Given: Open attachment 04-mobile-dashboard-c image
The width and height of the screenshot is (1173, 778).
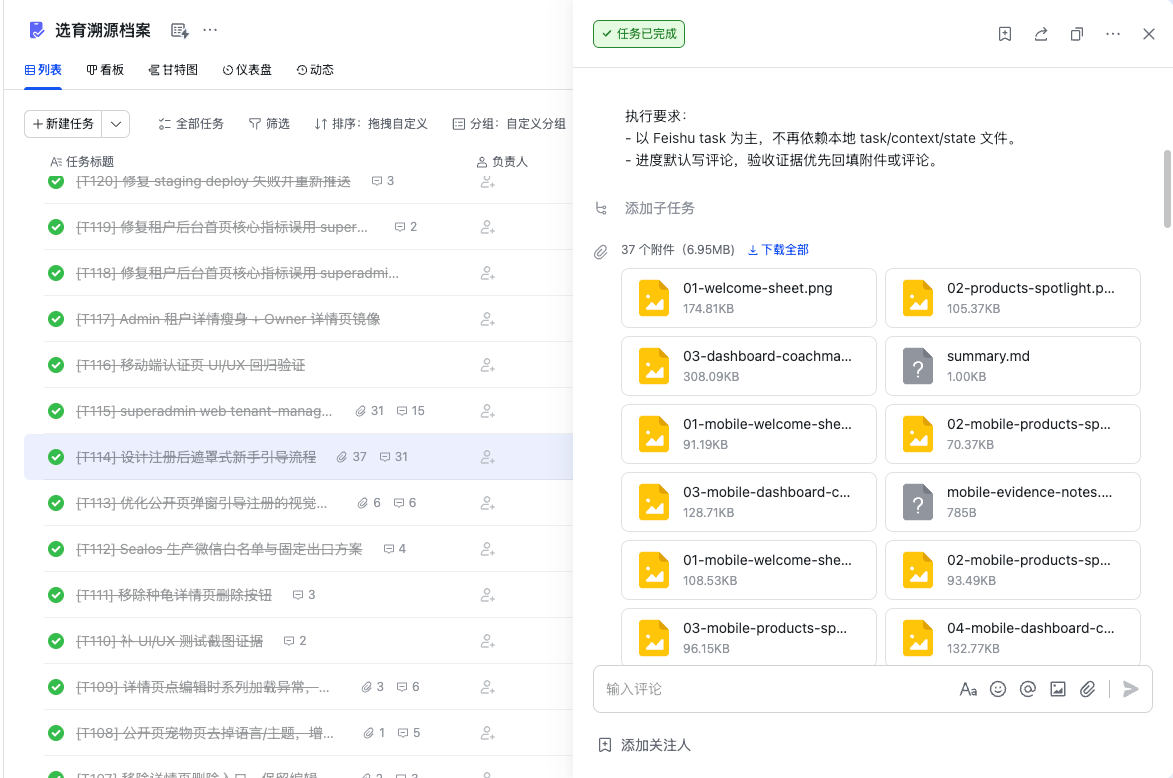Looking at the screenshot, I should pyautogui.click(x=1013, y=637).
